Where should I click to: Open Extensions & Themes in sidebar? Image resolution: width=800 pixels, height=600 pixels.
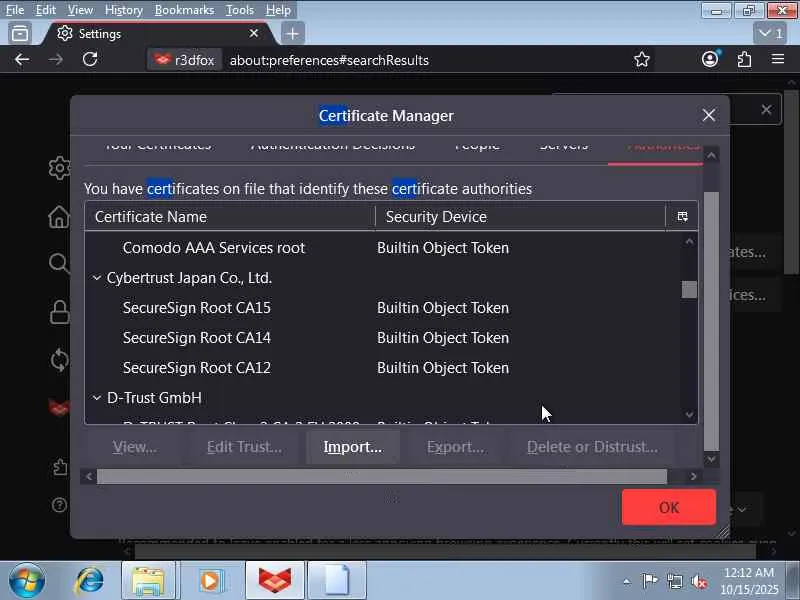[60, 466]
